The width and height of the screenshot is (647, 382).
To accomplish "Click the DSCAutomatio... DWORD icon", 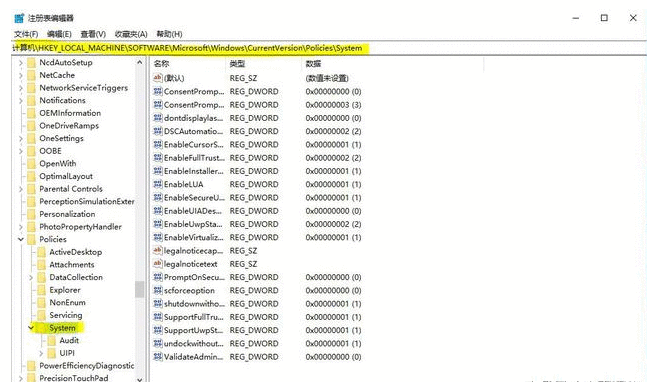I will [157, 131].
